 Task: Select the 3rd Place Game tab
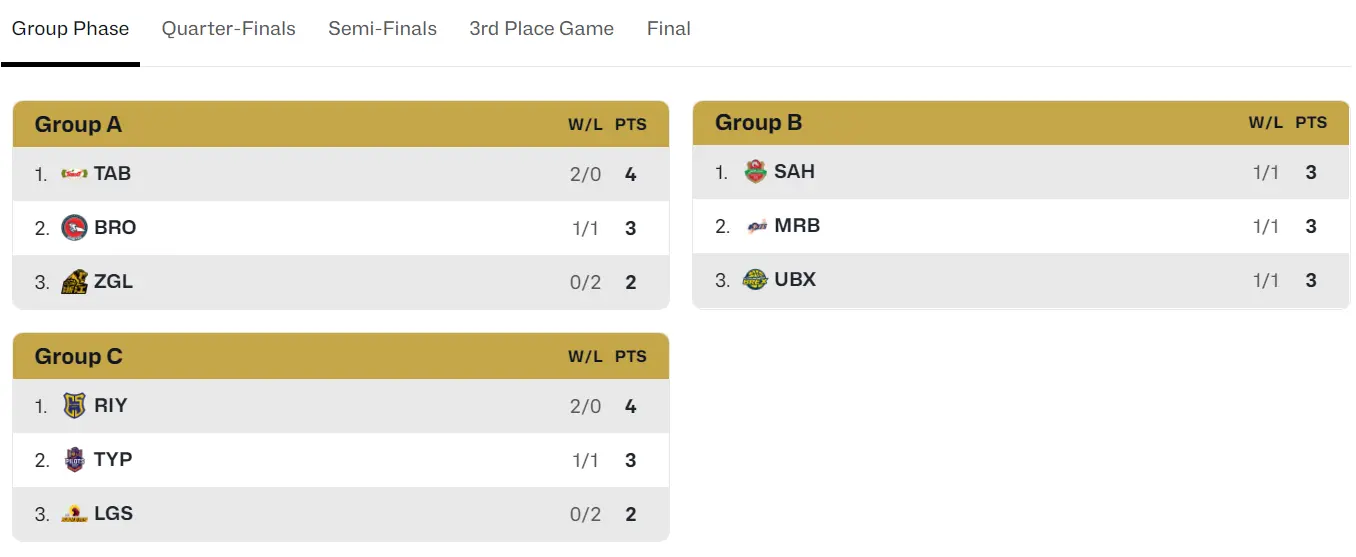point(542,29)
